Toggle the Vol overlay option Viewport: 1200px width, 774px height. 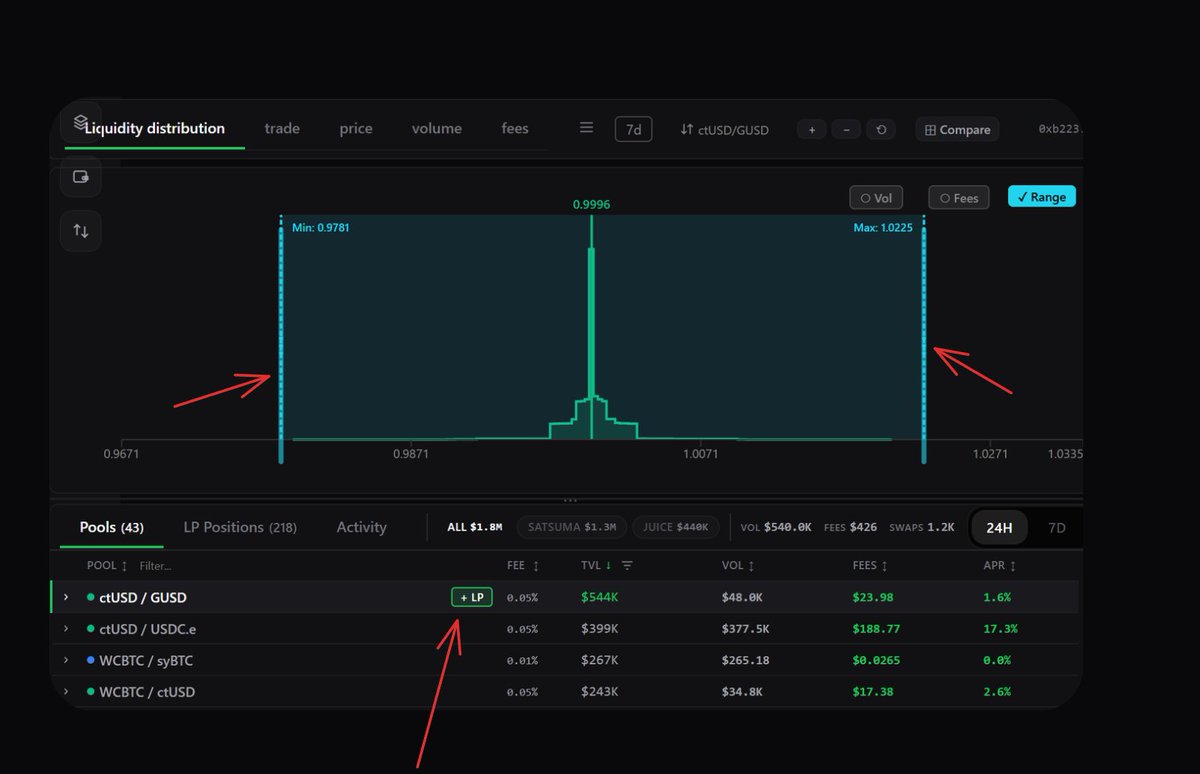[x=876, y=198]
